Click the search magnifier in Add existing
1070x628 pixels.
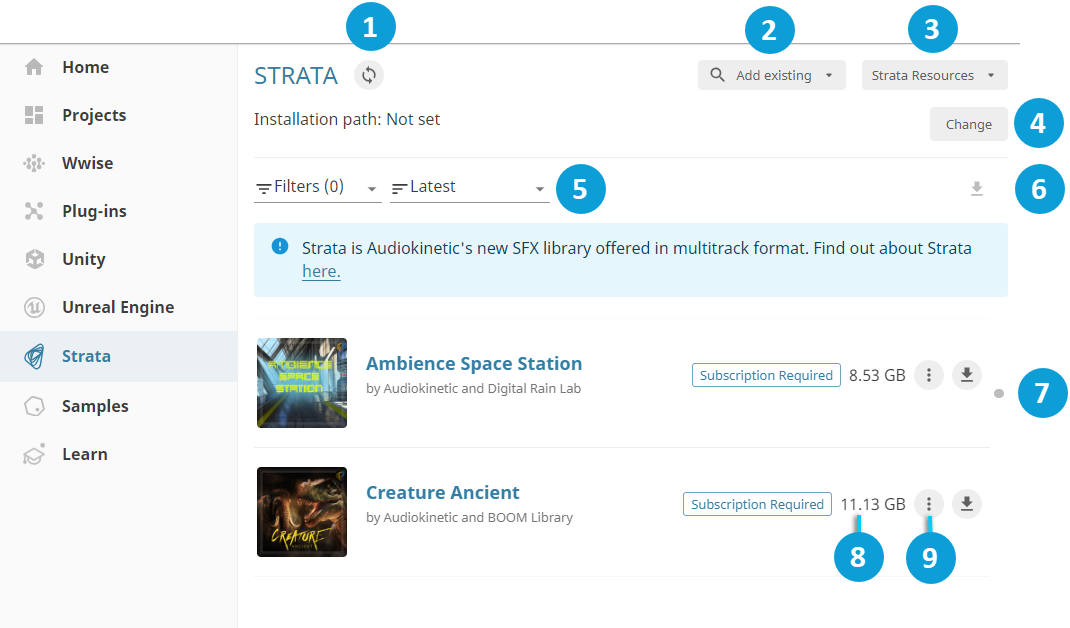pos(717,75)
